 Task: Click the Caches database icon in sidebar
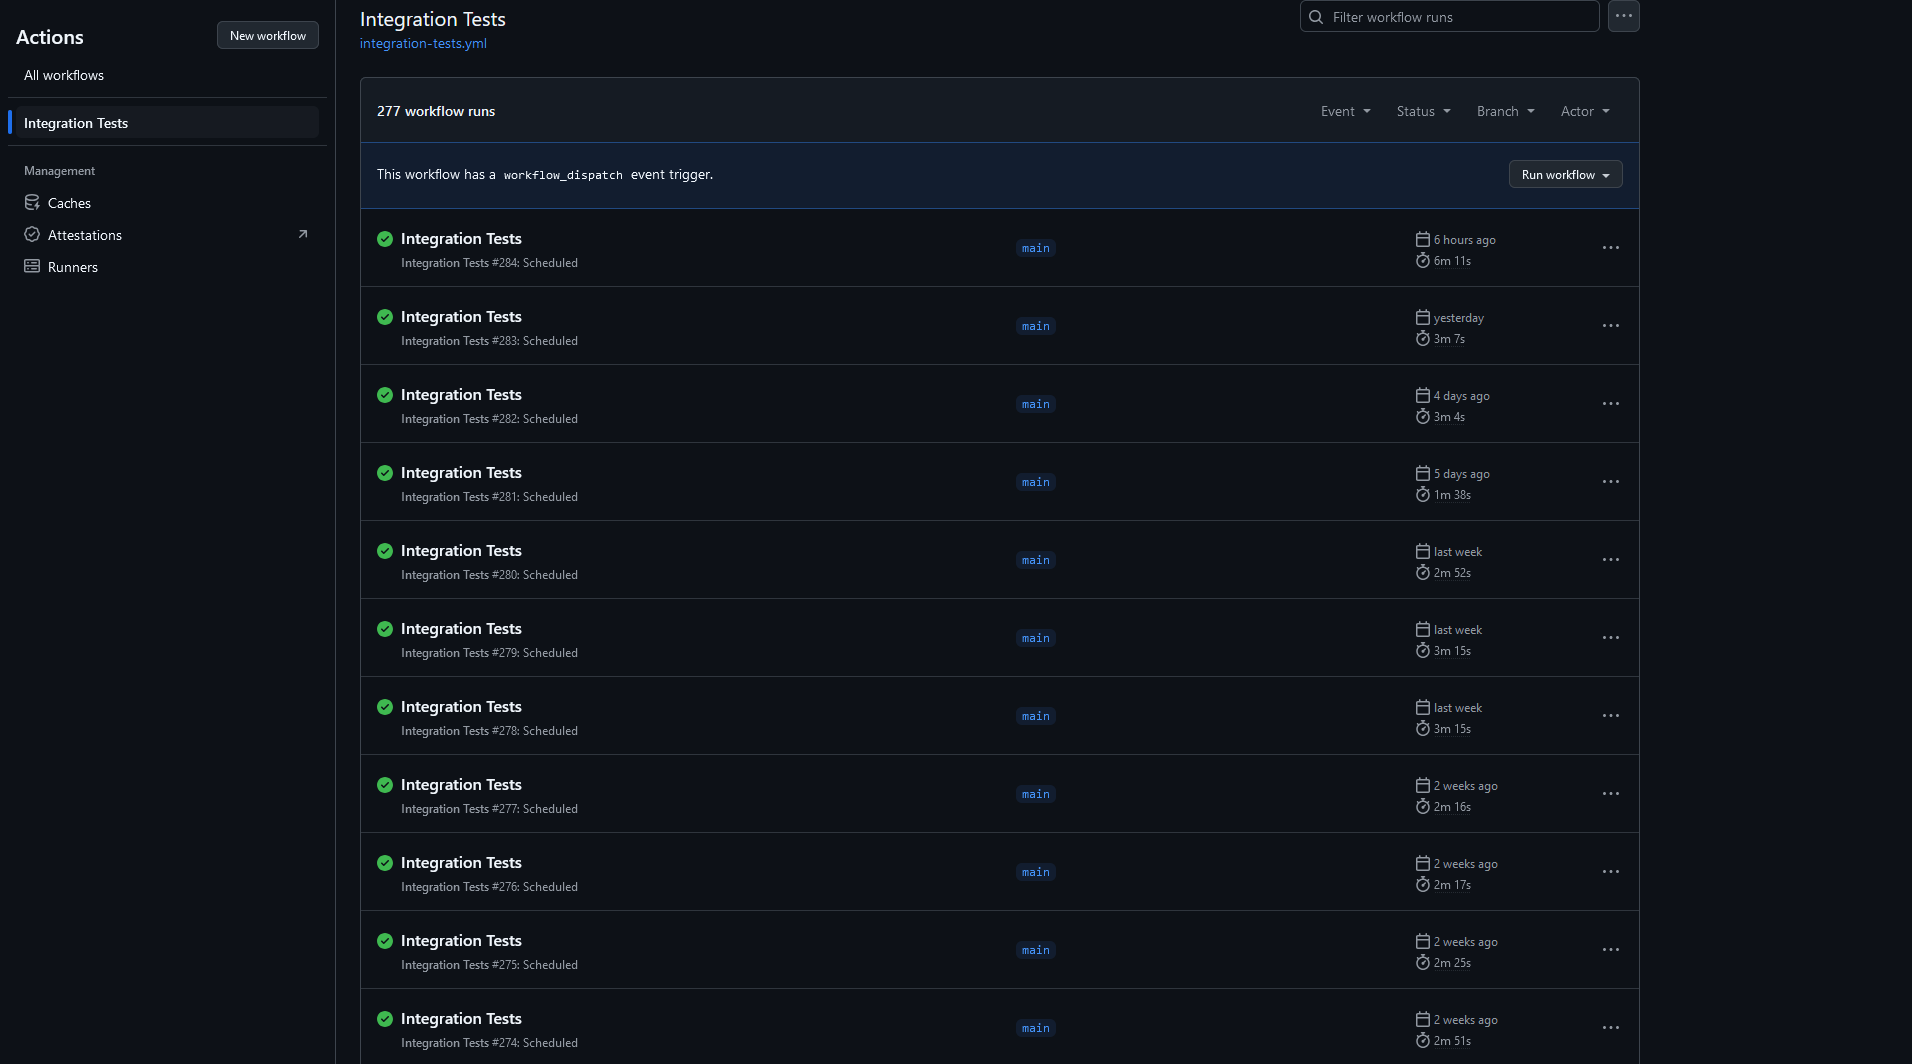click(32, 203)
